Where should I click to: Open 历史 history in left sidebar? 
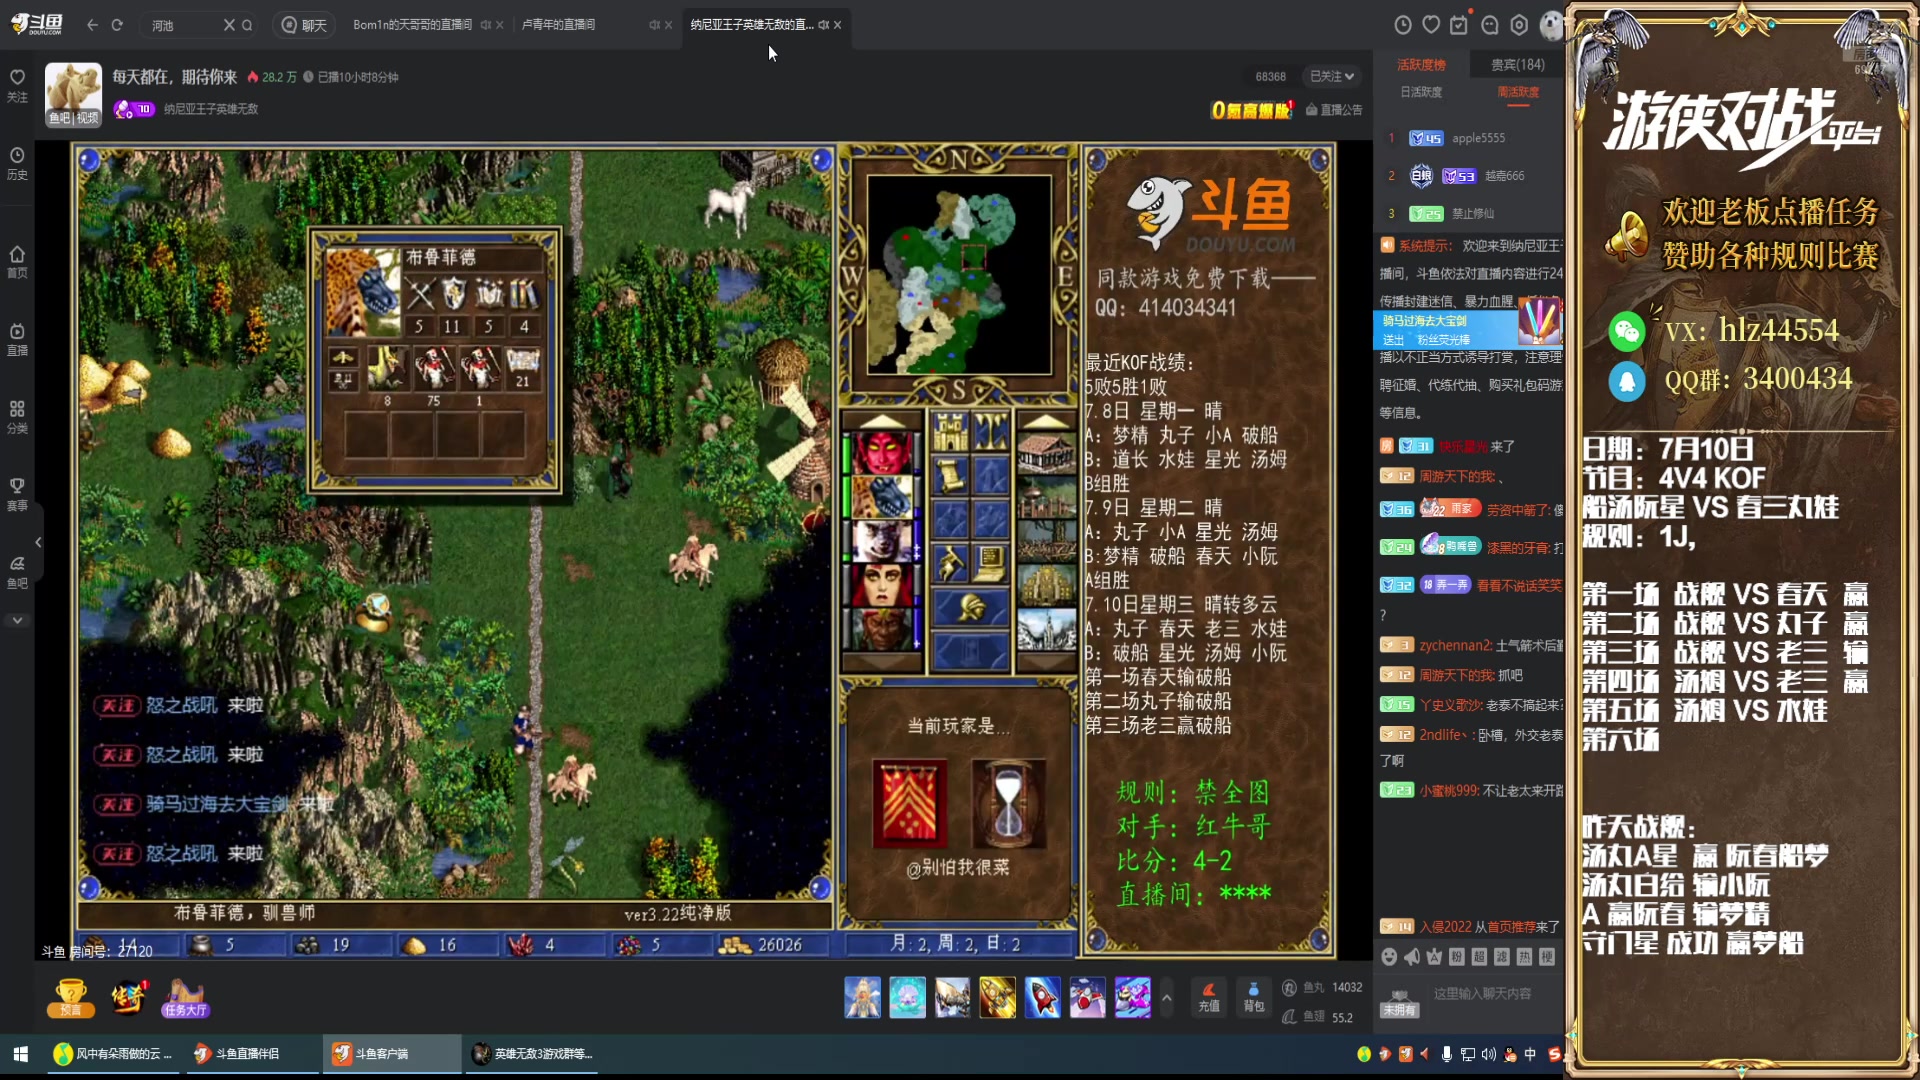click(x=17, y=164)
